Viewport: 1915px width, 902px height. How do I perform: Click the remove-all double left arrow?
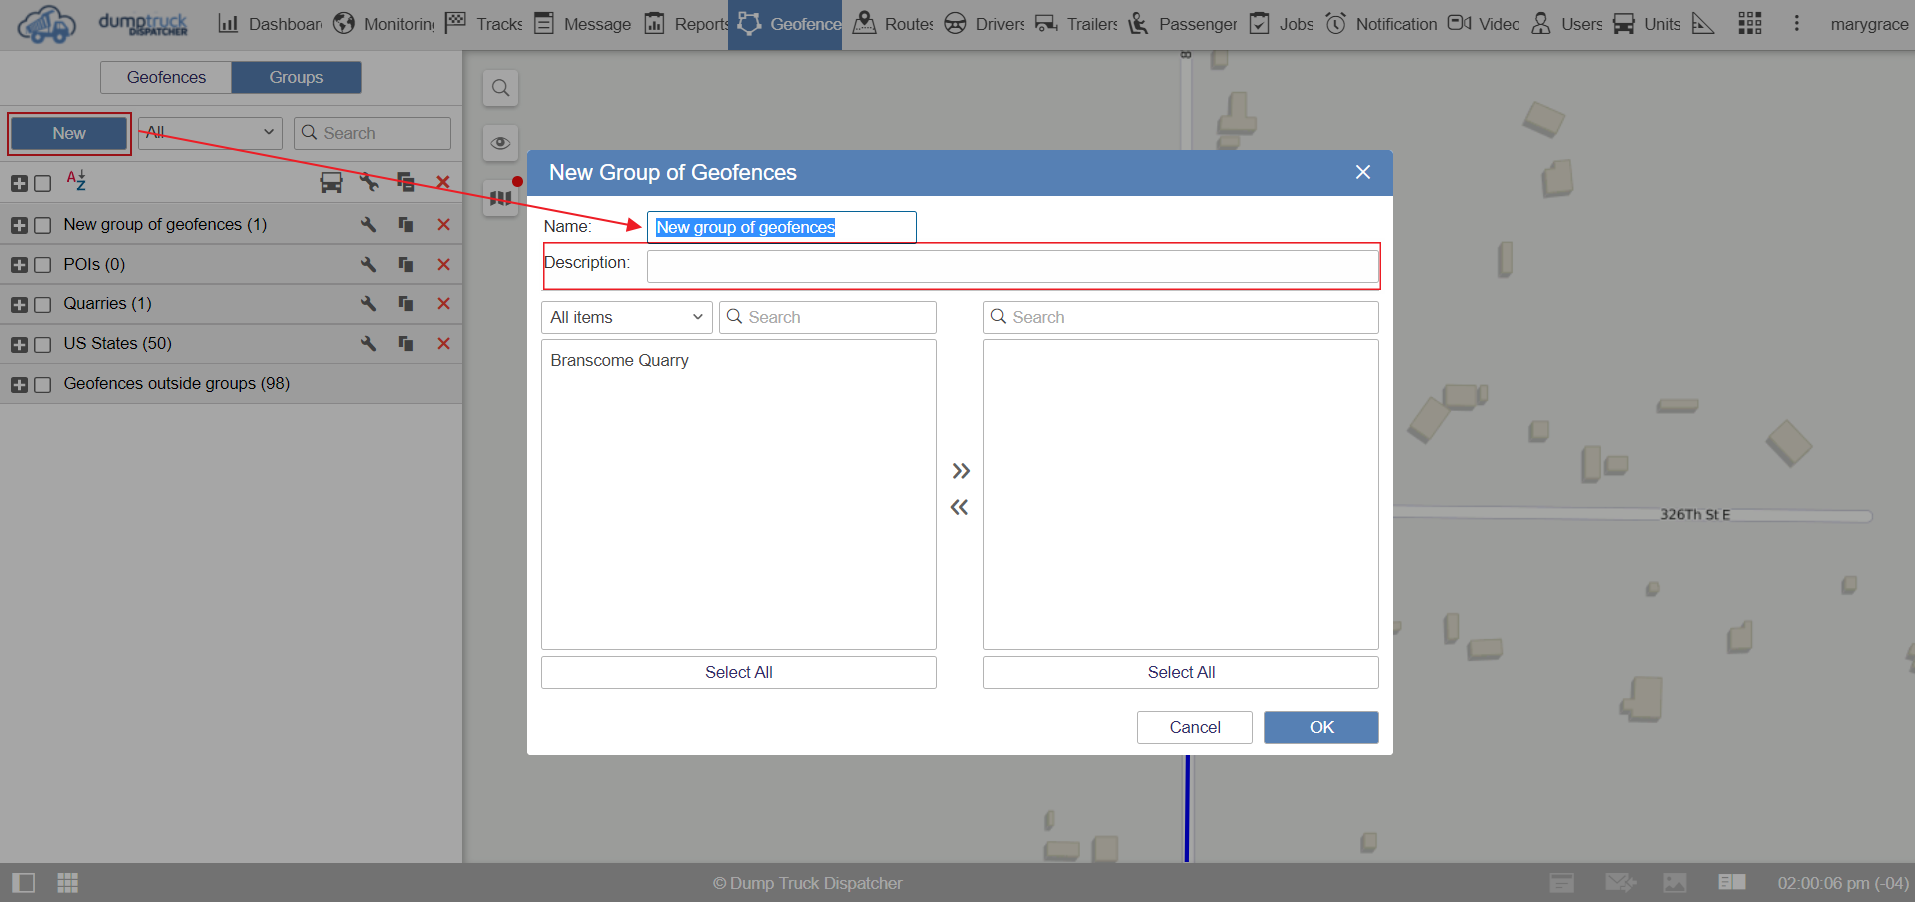960,507
